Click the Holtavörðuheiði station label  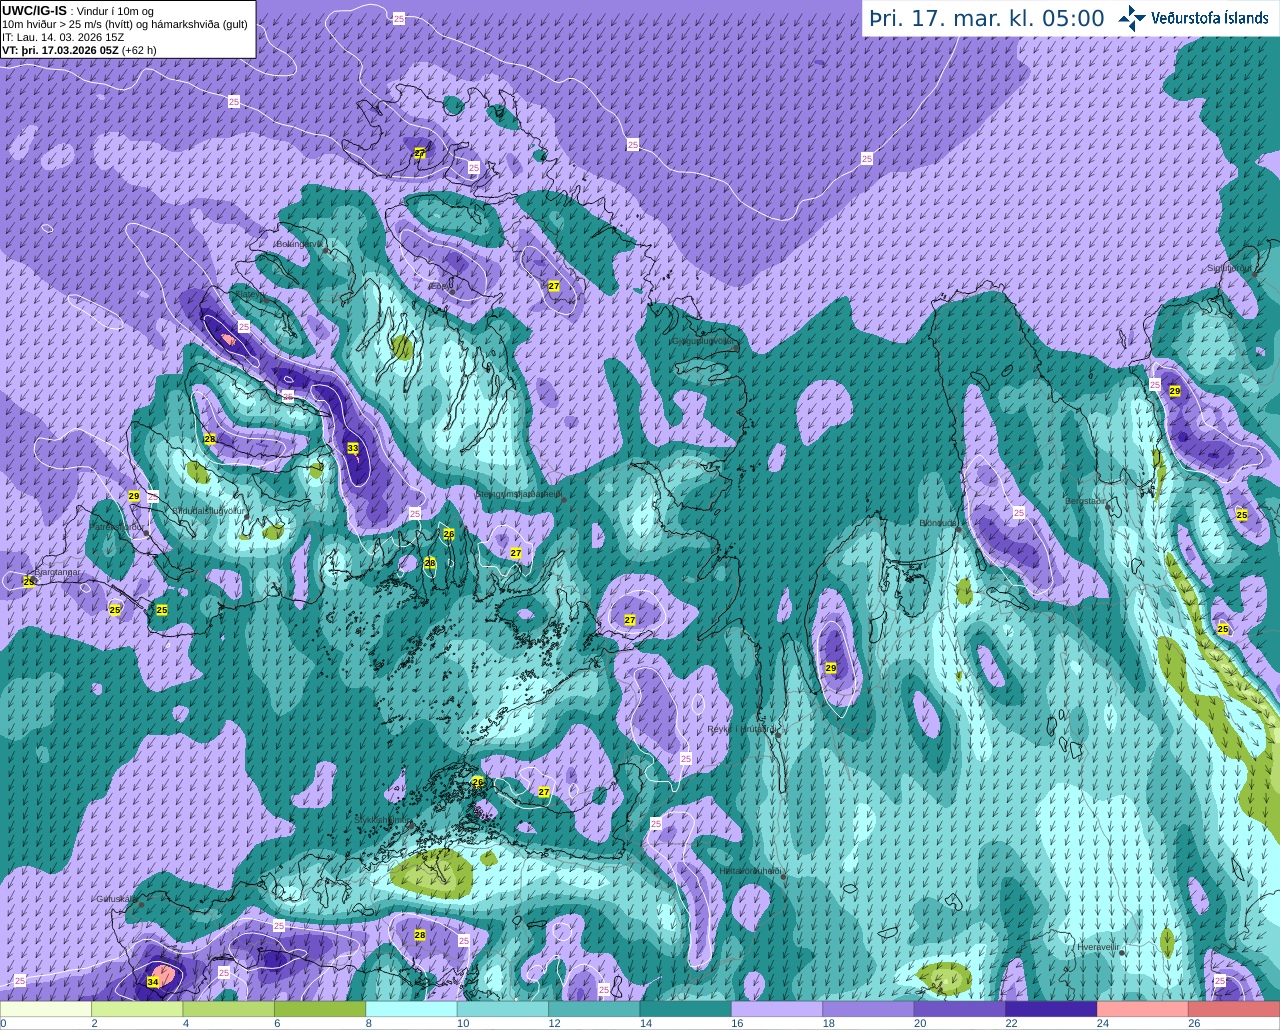(x=750, y=871)
